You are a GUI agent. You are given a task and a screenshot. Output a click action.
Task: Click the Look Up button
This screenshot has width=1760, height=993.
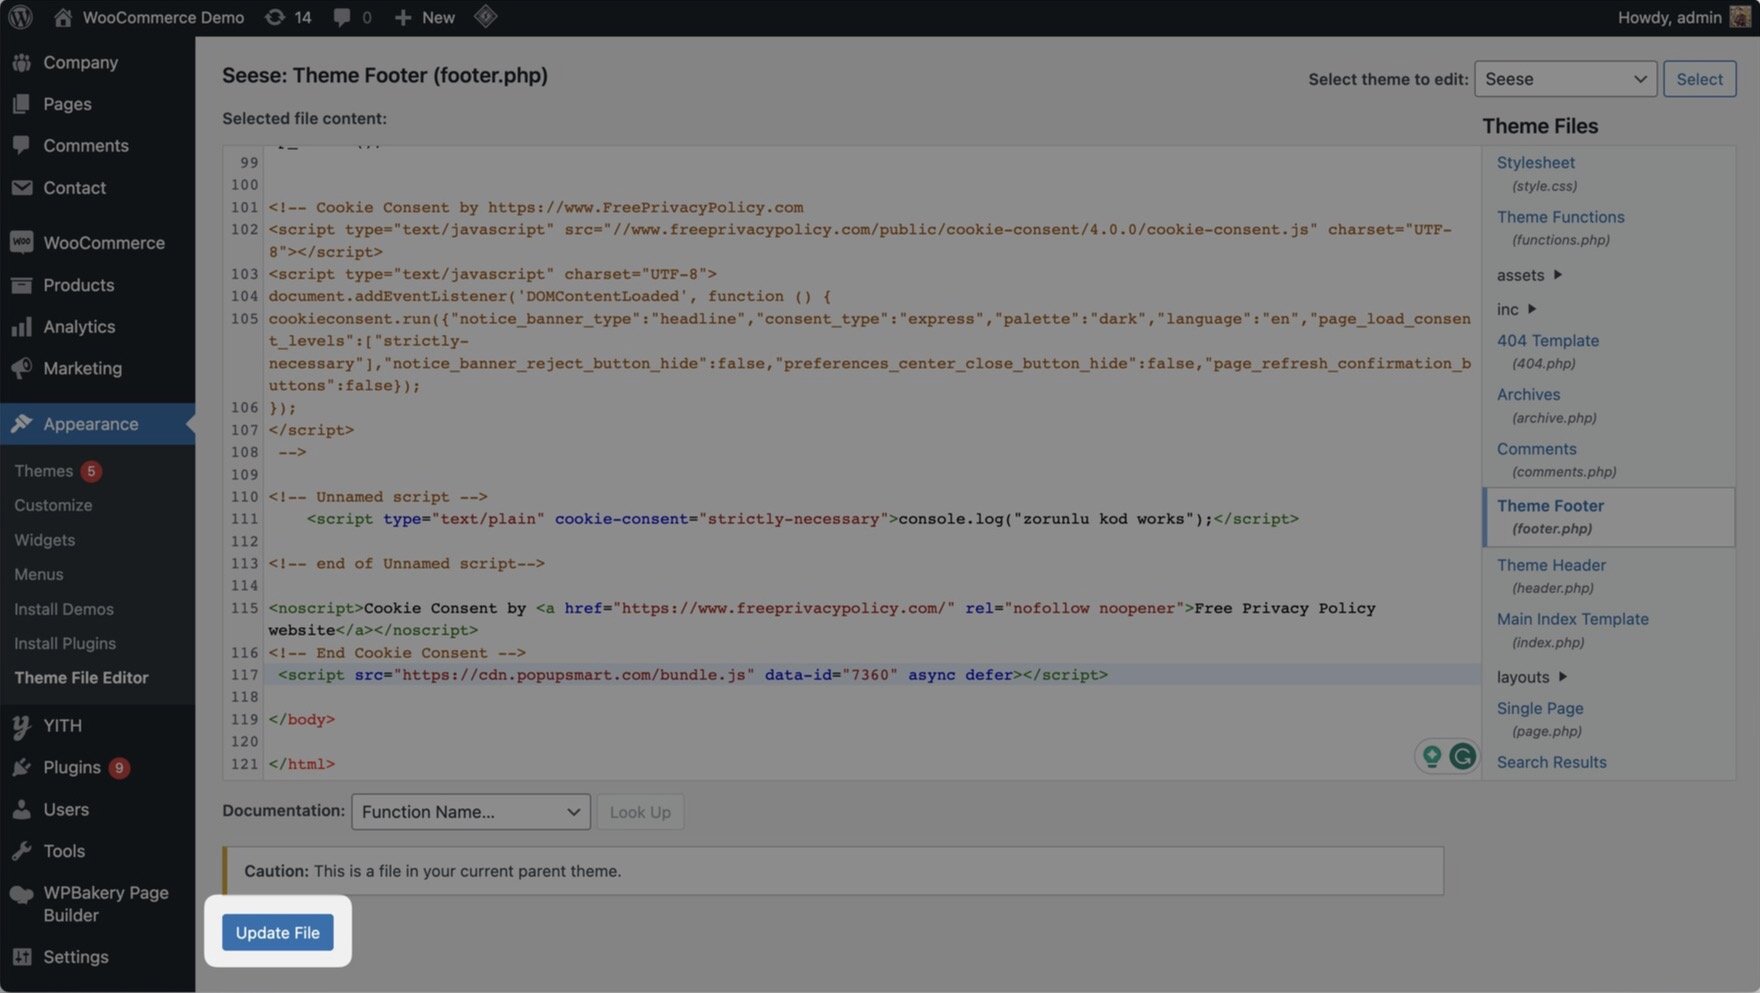[x=640, y=812]
